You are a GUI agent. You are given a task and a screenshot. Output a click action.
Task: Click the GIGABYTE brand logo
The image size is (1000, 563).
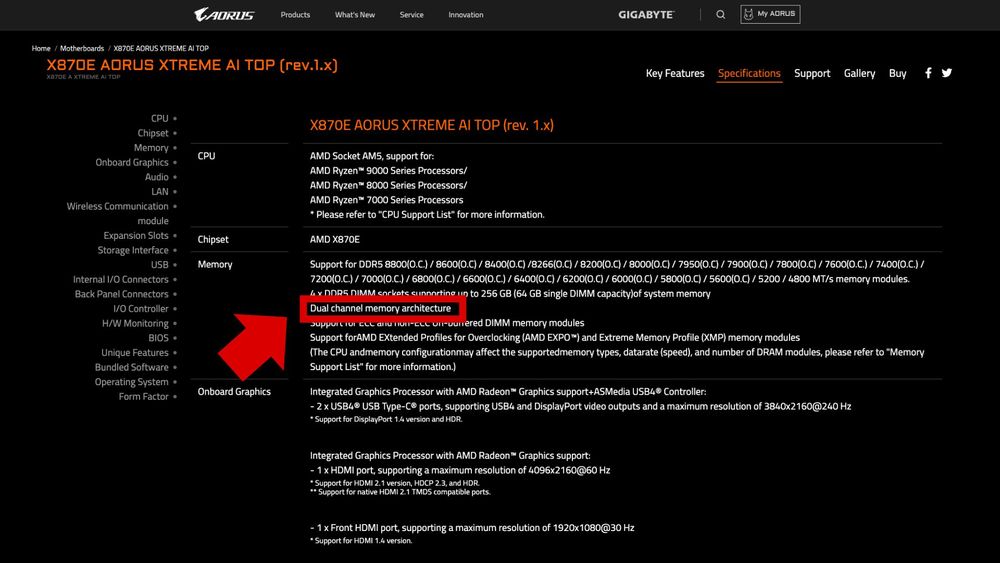point(645,14)
